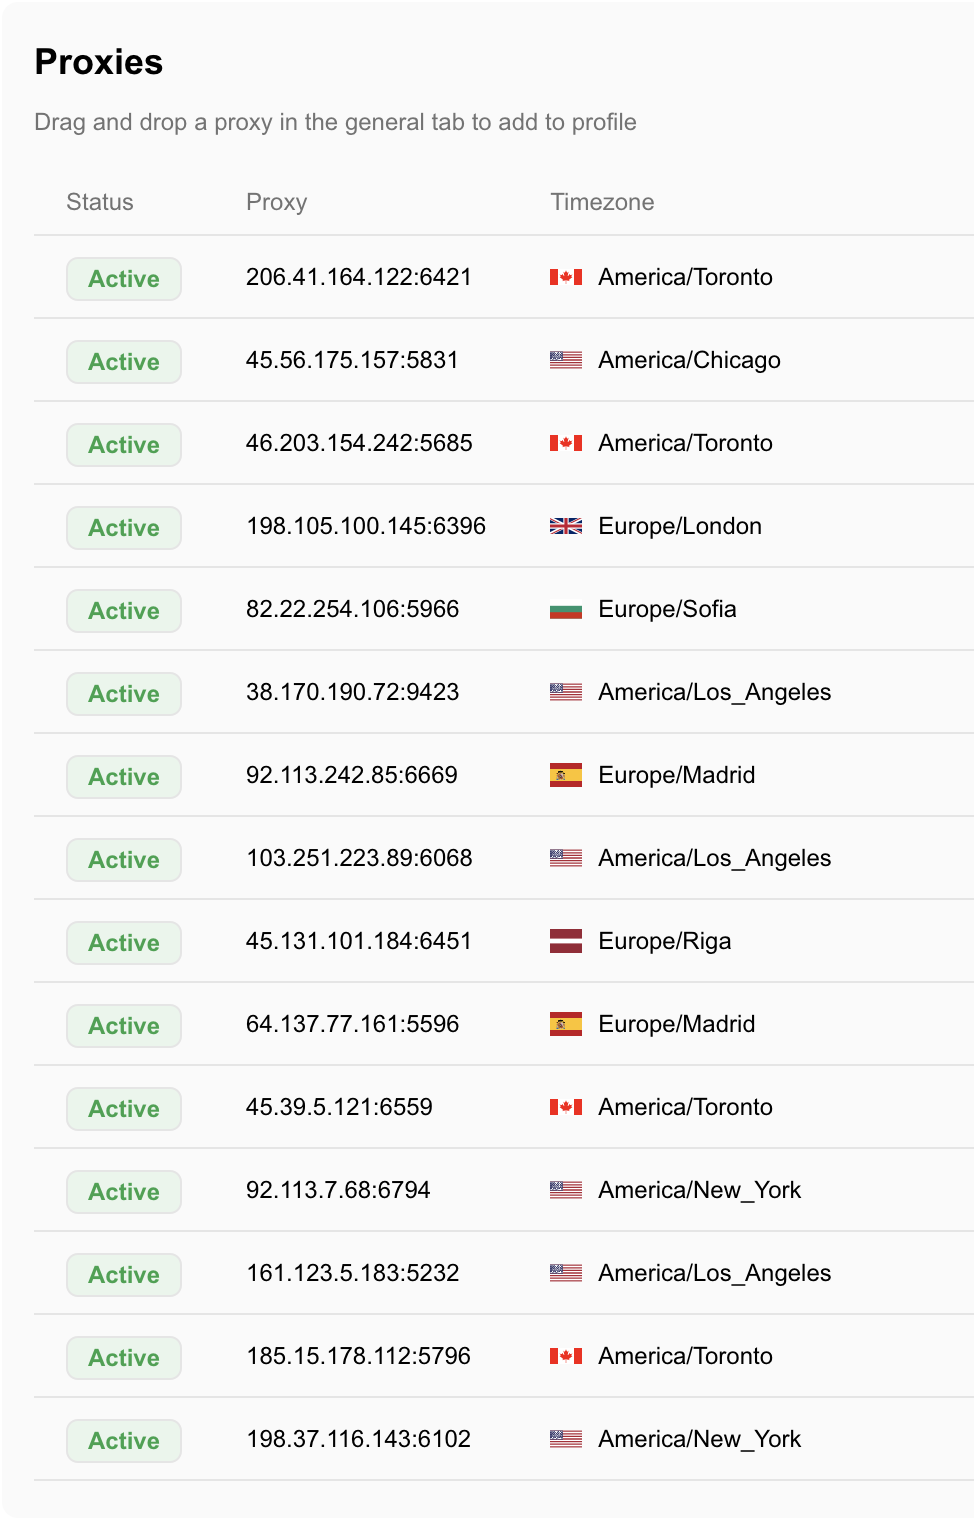974x1520 pixels.
Task: Click the UK flag beside Europe/London
Action: pos(566,526)
